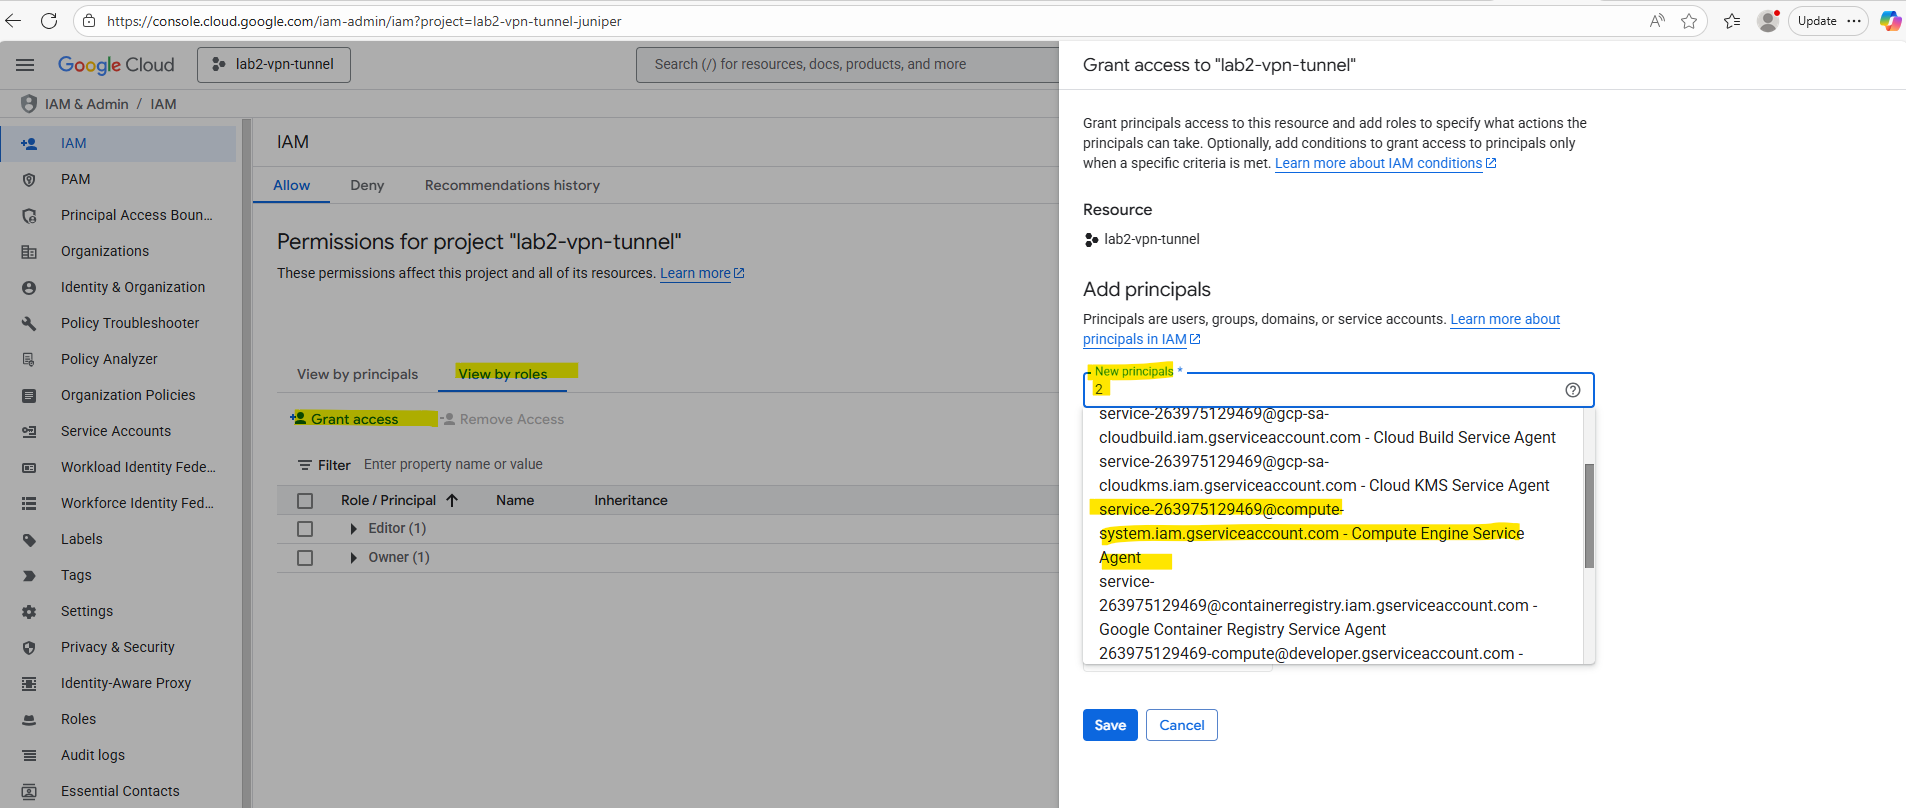Screen dimensions: 1906x808
Task: Click the Service Accounts sidebar icon
Action: pyautogui.click(x=29, y=431)
